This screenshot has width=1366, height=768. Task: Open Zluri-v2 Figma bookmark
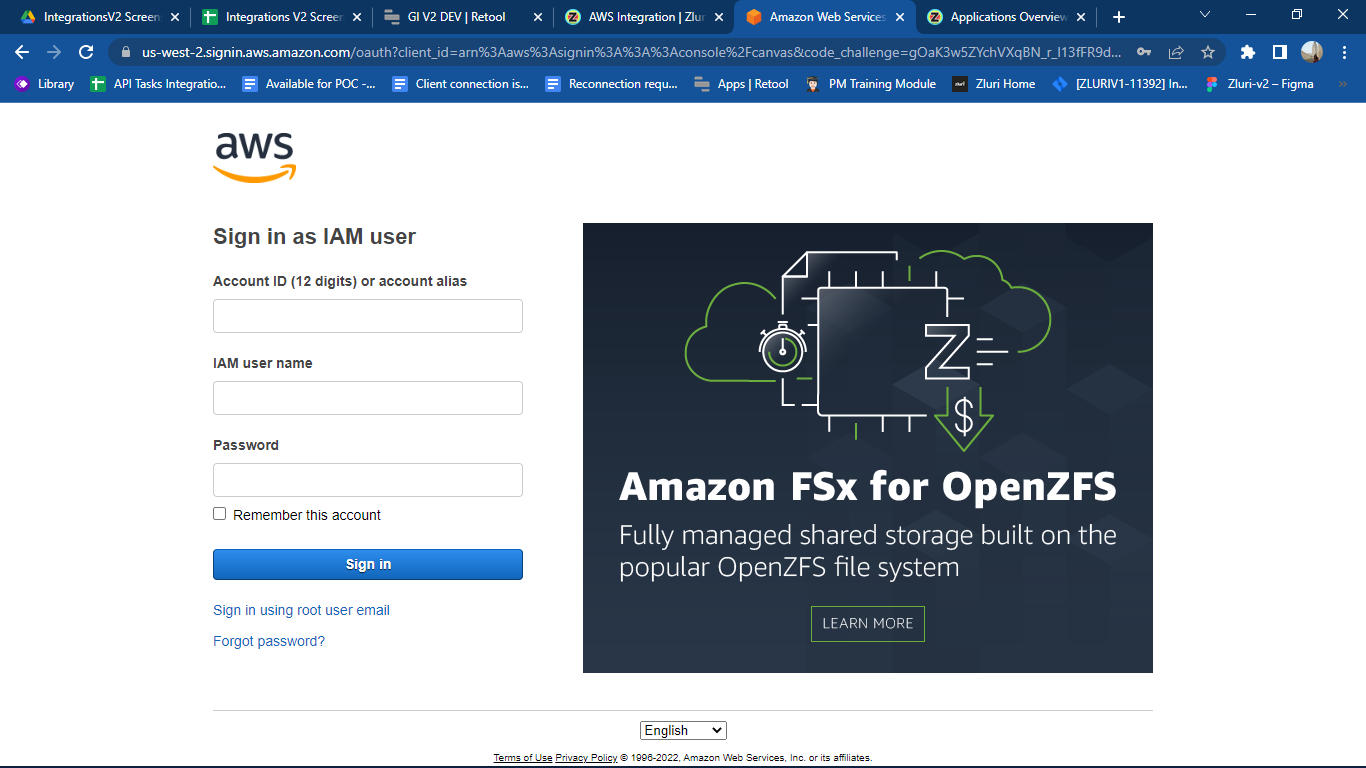[1260, 84]
